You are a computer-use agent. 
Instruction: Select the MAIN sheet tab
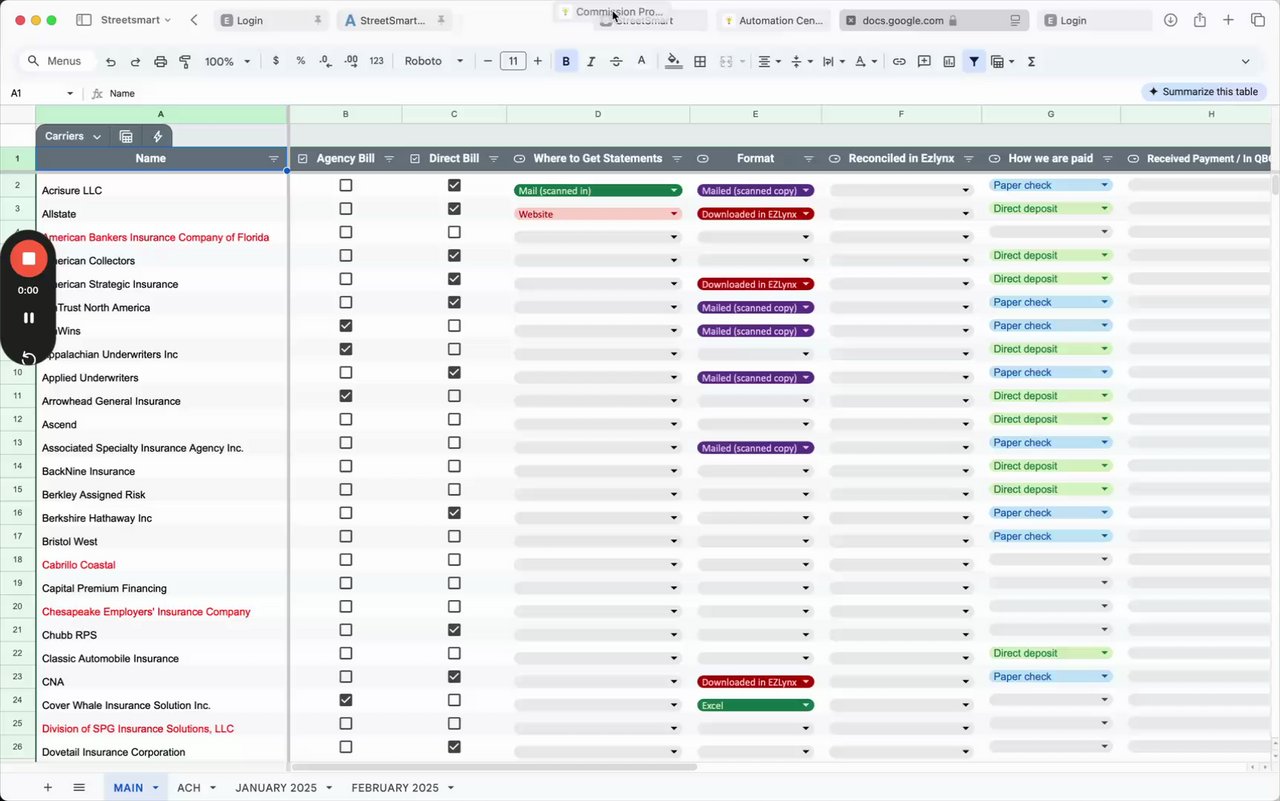135,788
